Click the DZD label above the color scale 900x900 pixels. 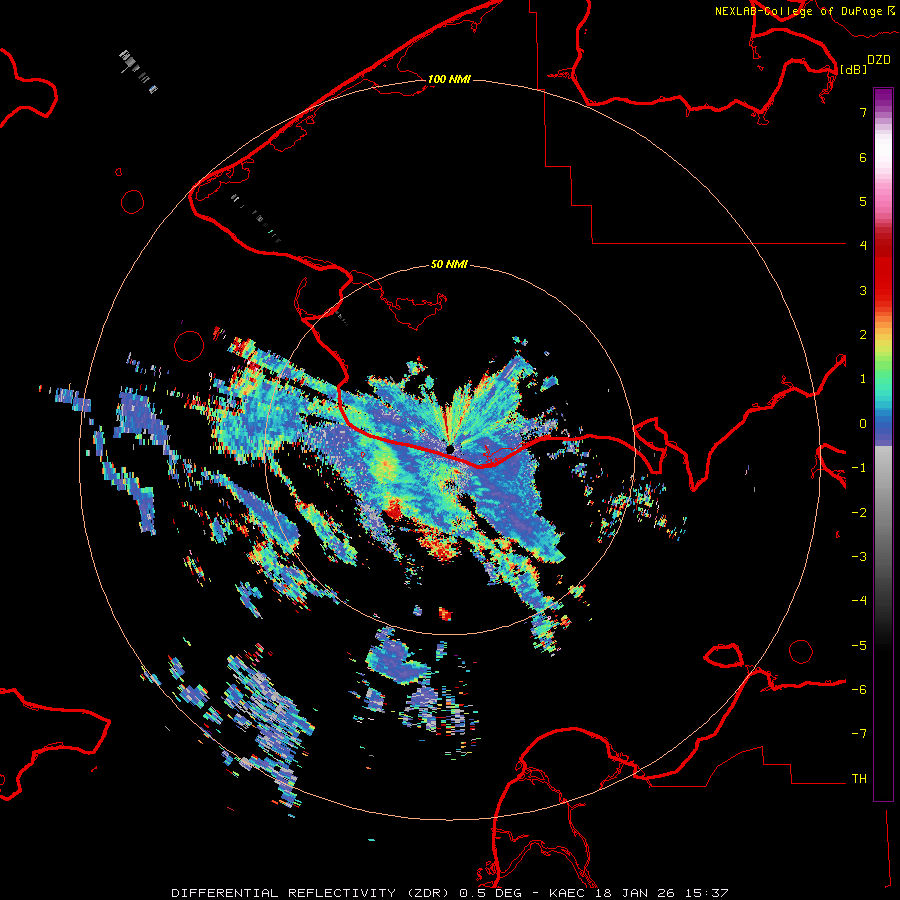[879, 60]
